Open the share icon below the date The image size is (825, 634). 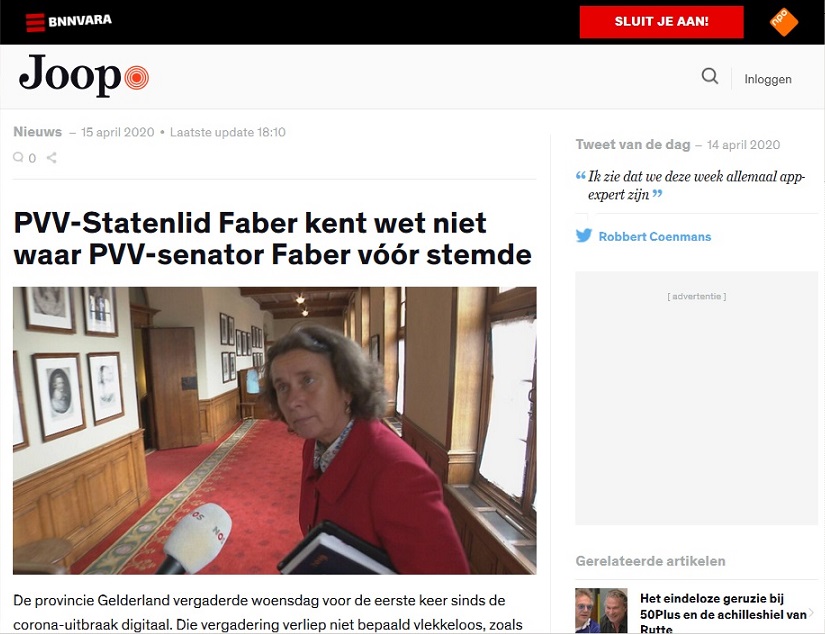click(x=52, y=157)
